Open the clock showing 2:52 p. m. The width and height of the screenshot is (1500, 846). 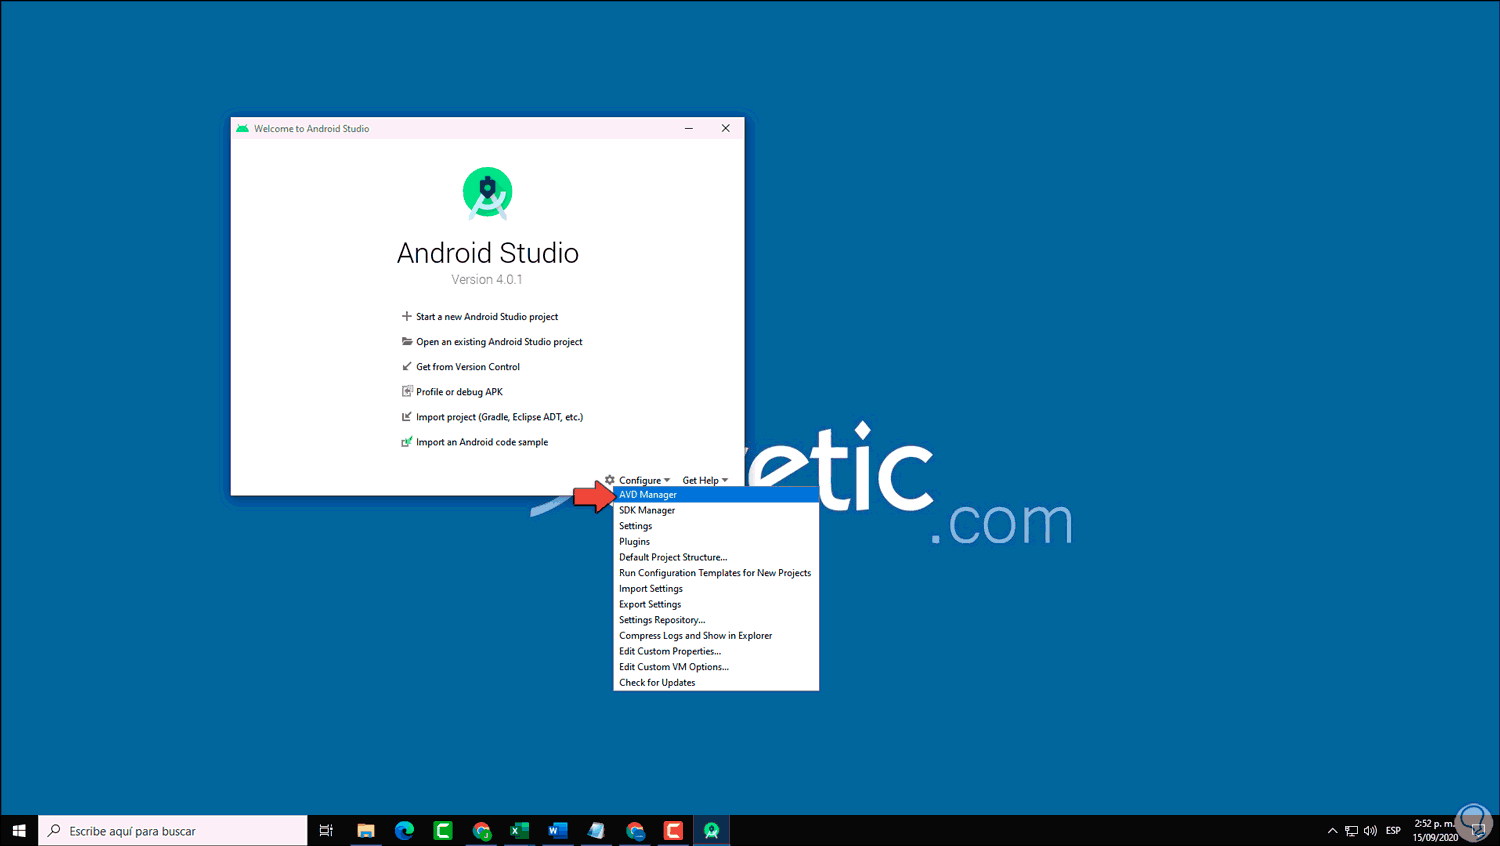[1435, 830]
